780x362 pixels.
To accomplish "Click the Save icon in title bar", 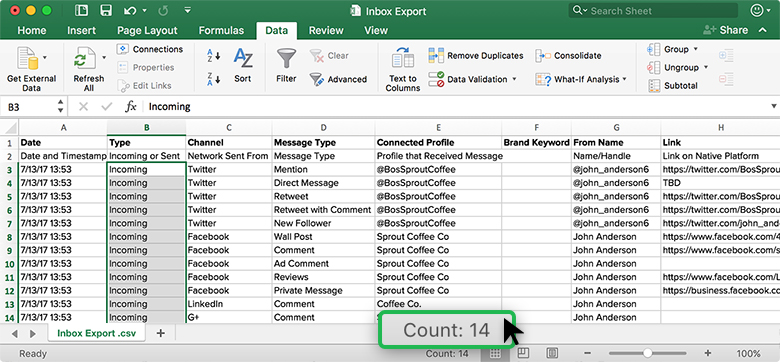I will click(105, 10).
